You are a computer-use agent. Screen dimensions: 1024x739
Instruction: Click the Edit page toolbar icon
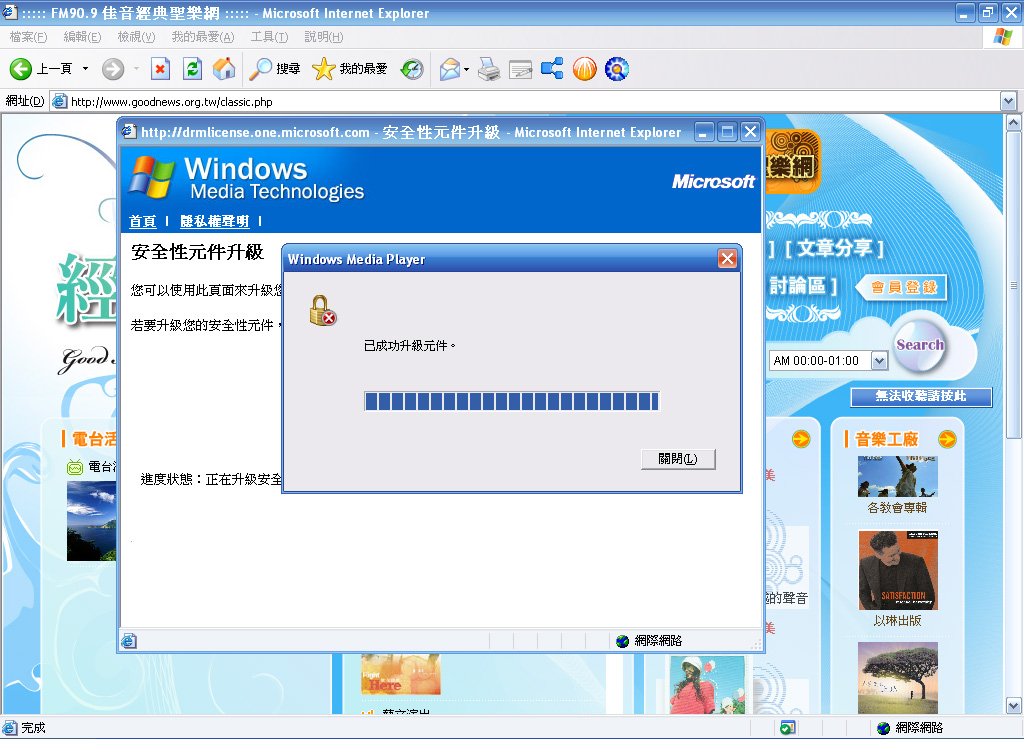point(520,69)
